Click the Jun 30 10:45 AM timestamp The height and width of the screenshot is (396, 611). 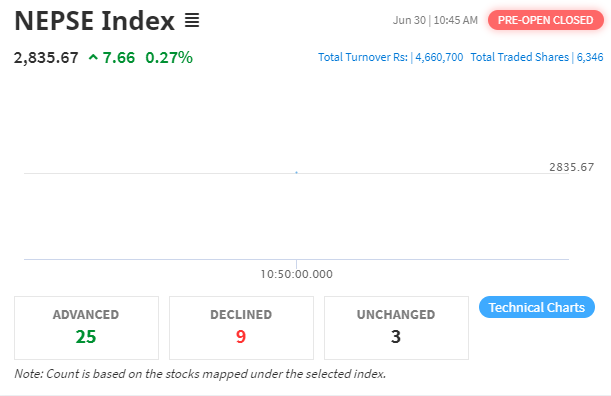coord(435,20)
